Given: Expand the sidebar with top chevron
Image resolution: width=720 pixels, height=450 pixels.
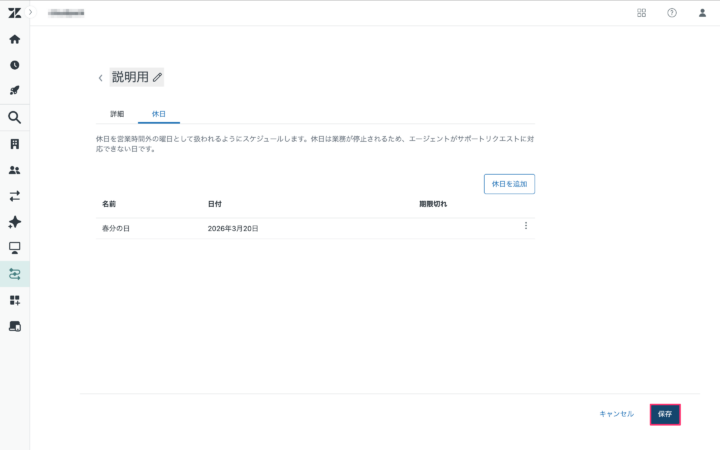Looking at the screenshot, I should click(x=30, y=12).
